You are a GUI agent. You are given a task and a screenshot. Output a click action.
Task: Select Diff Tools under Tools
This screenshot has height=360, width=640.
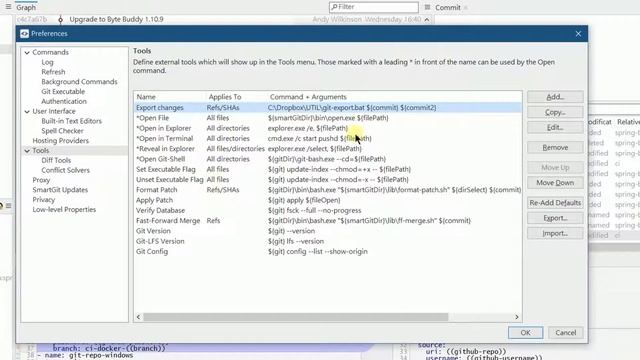pos(56,160)
